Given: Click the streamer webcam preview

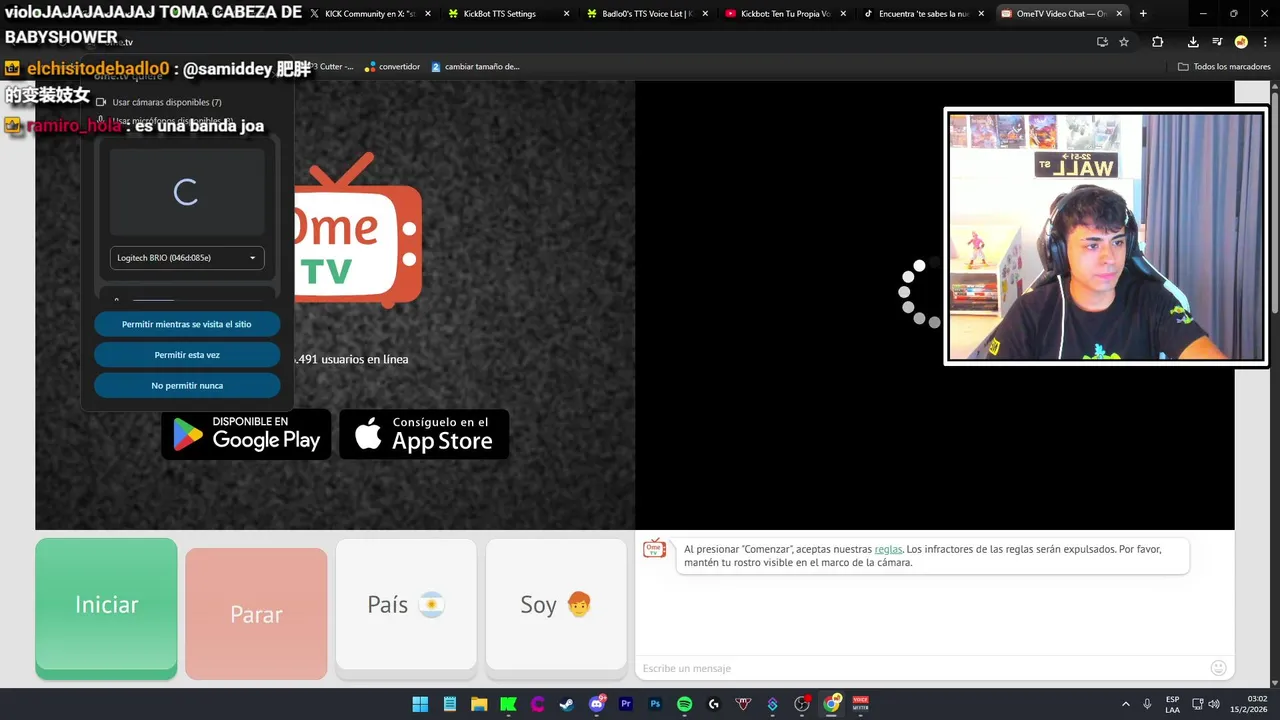Looking at the screenshot, I should pos(1106,236).
